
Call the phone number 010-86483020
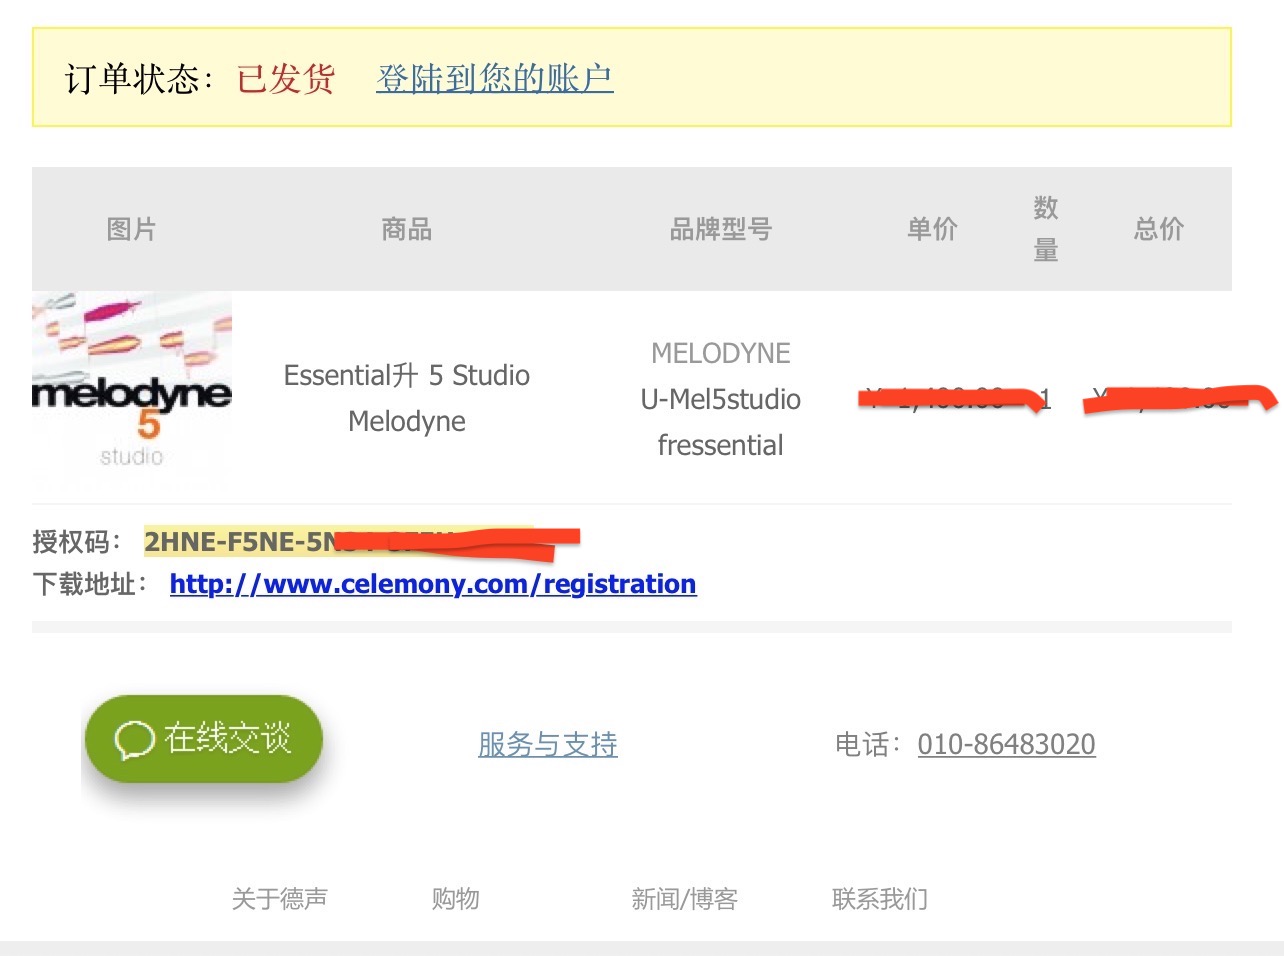pos(1007,744)
